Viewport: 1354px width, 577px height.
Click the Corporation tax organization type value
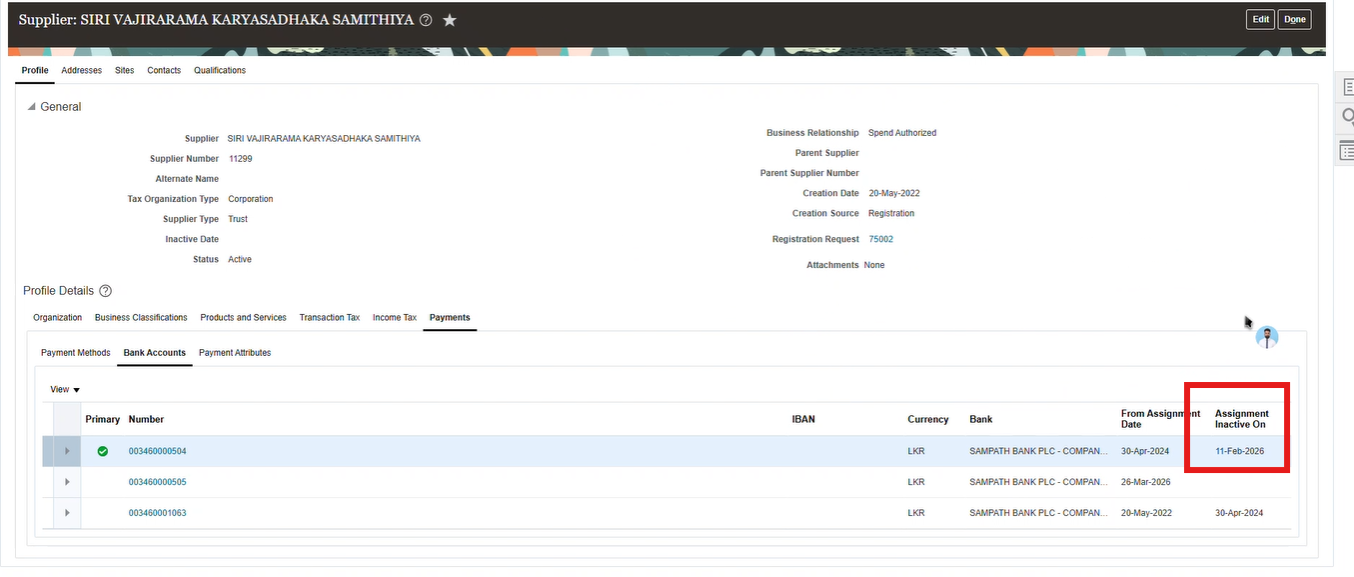click(x=250, y=199)
